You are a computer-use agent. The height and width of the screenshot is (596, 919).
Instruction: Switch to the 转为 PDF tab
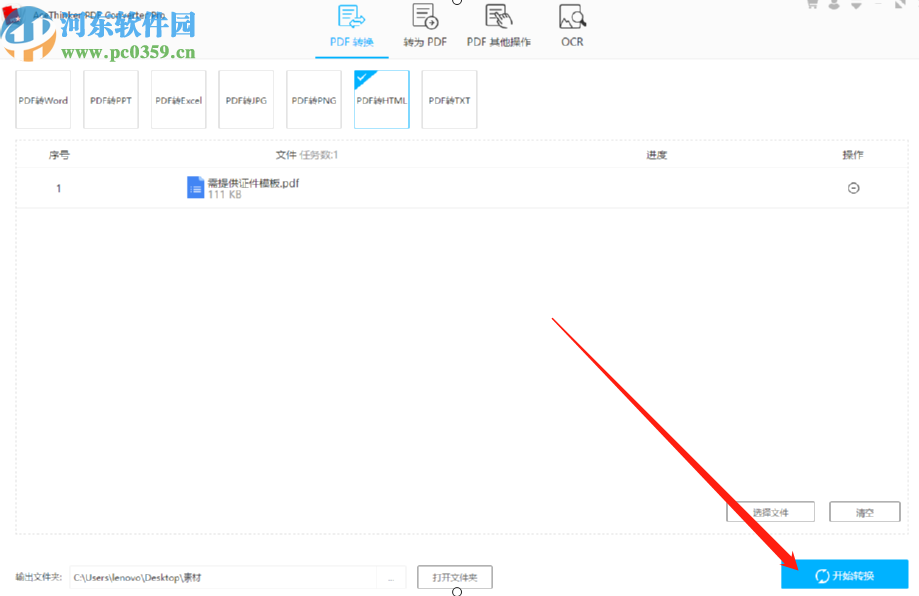coord(425,27)
